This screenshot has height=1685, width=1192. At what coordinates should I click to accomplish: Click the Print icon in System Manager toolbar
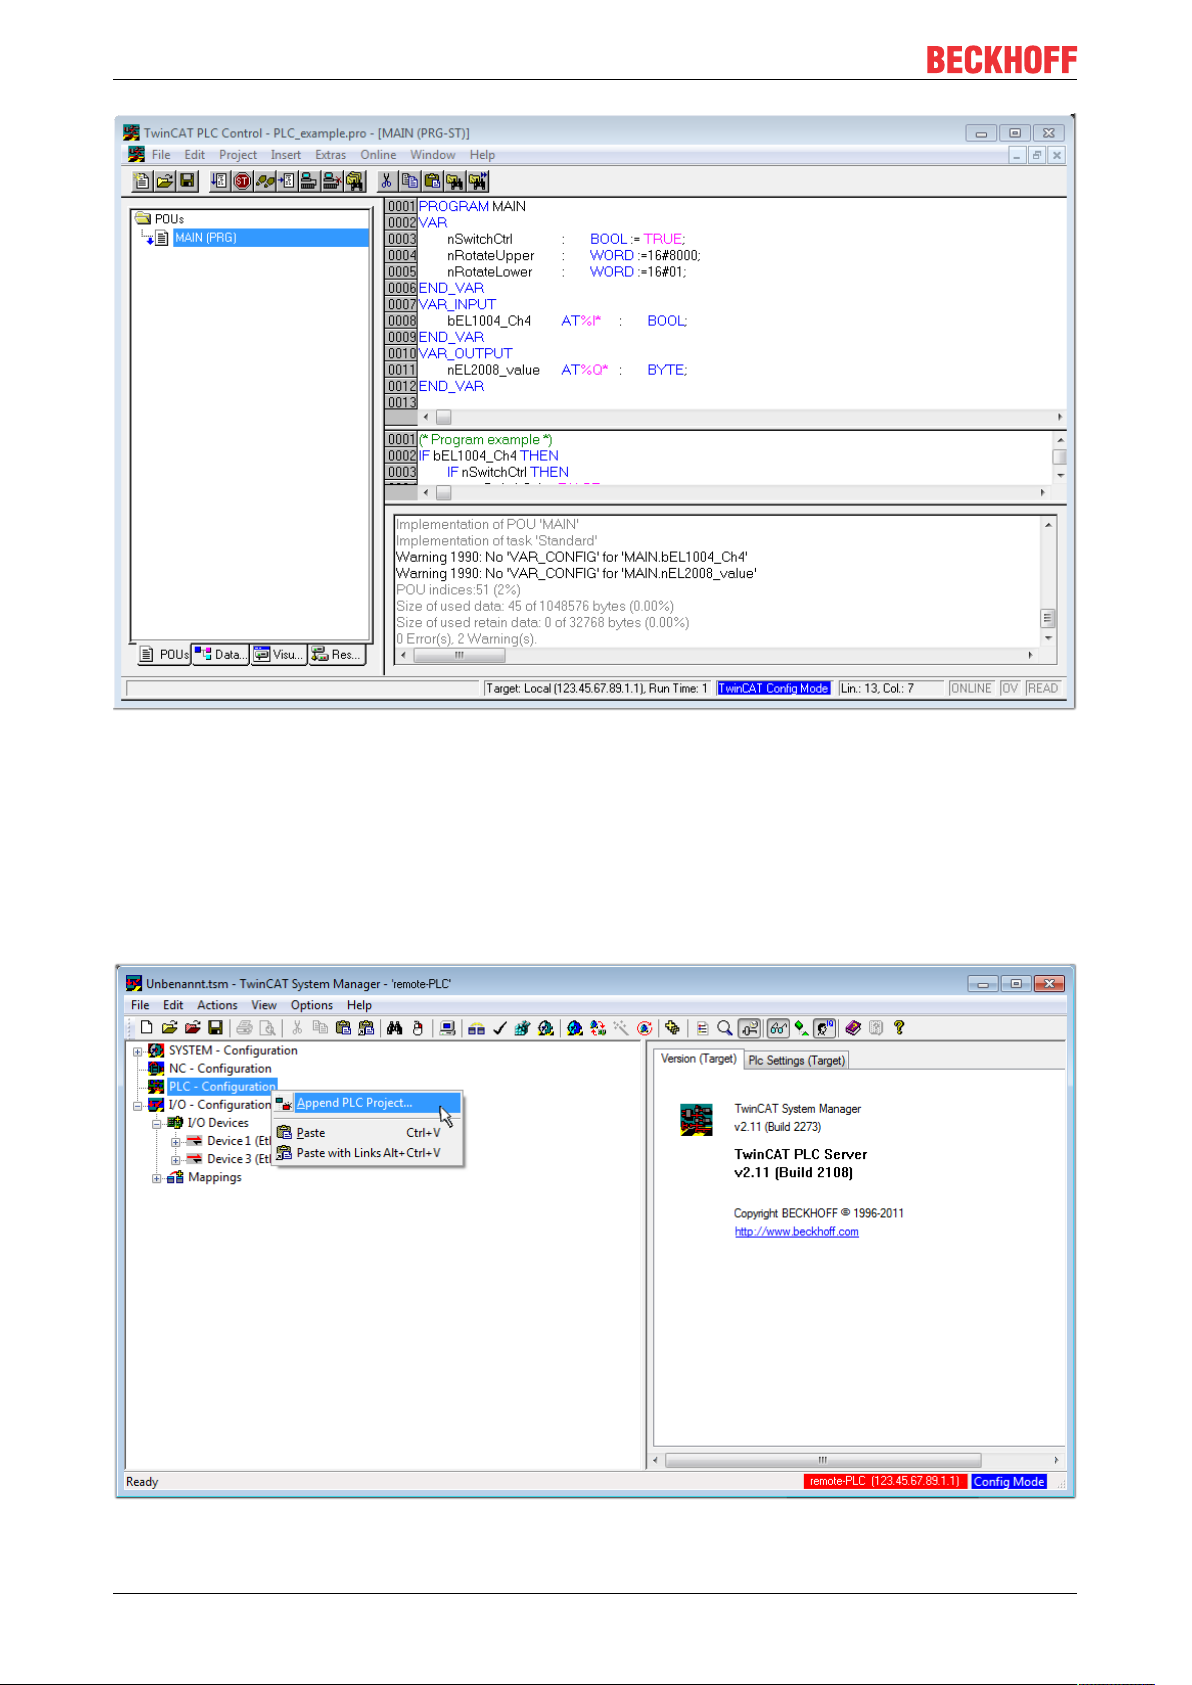tap(244, 1028)
